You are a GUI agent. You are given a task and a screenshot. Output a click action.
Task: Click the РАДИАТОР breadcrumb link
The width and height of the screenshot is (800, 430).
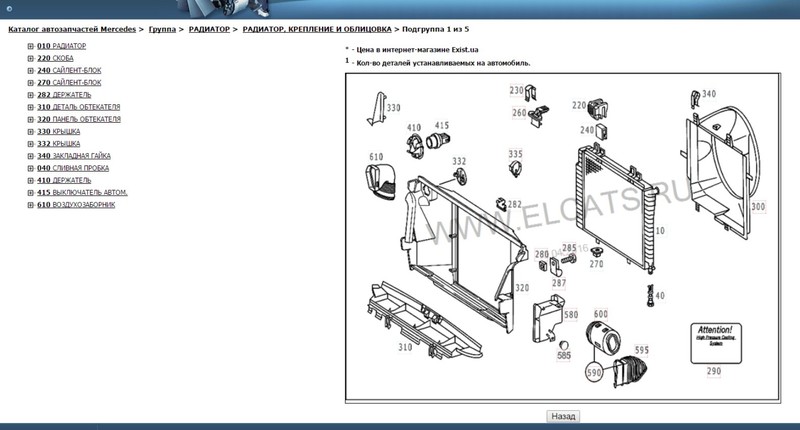[x=210, y=31]
